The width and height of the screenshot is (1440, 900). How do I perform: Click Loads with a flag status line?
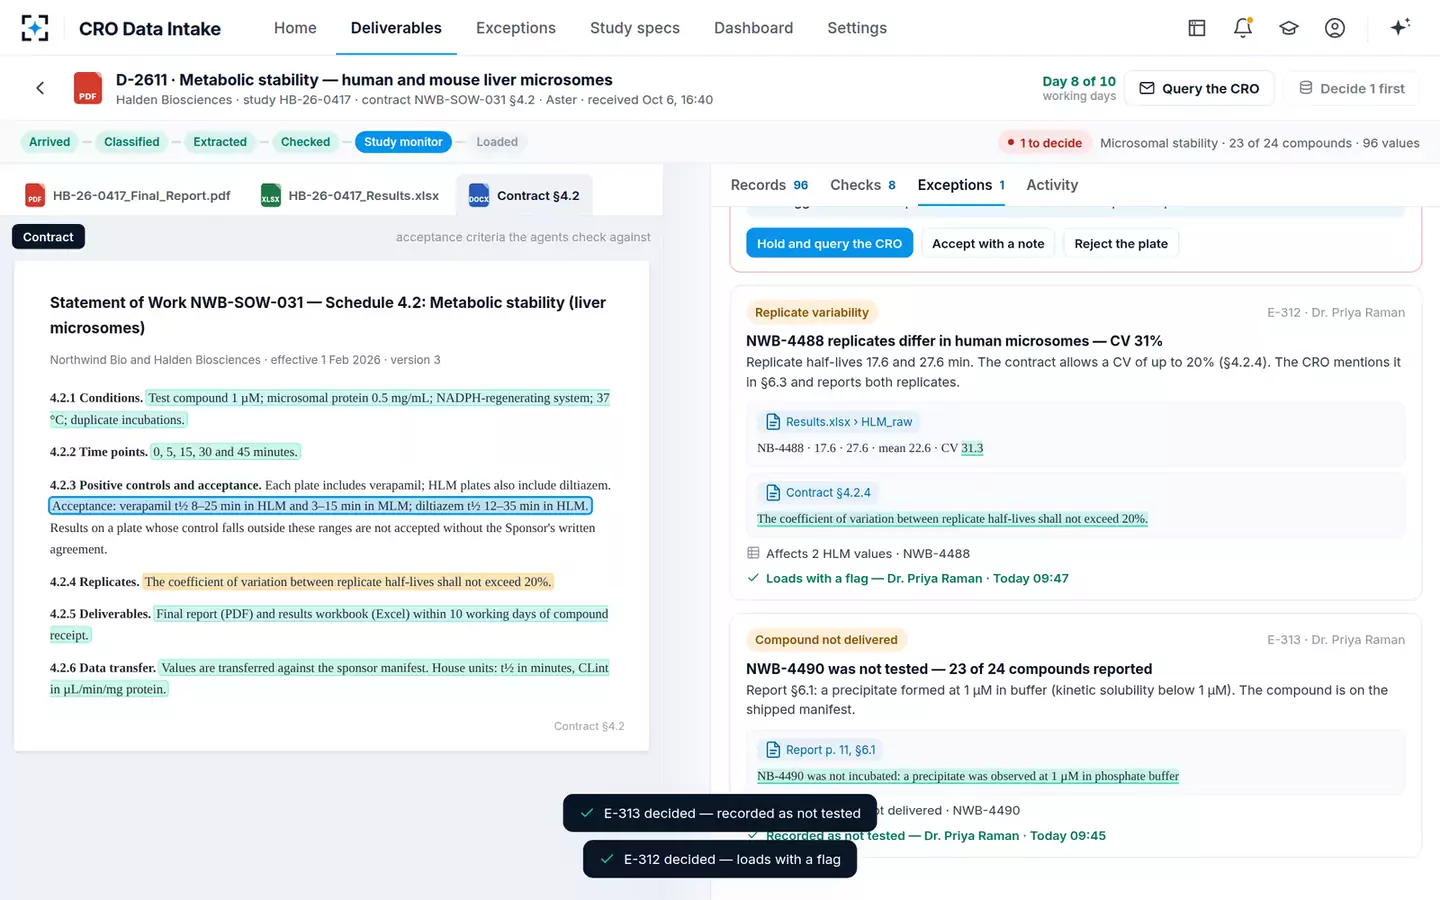[908, 578]
